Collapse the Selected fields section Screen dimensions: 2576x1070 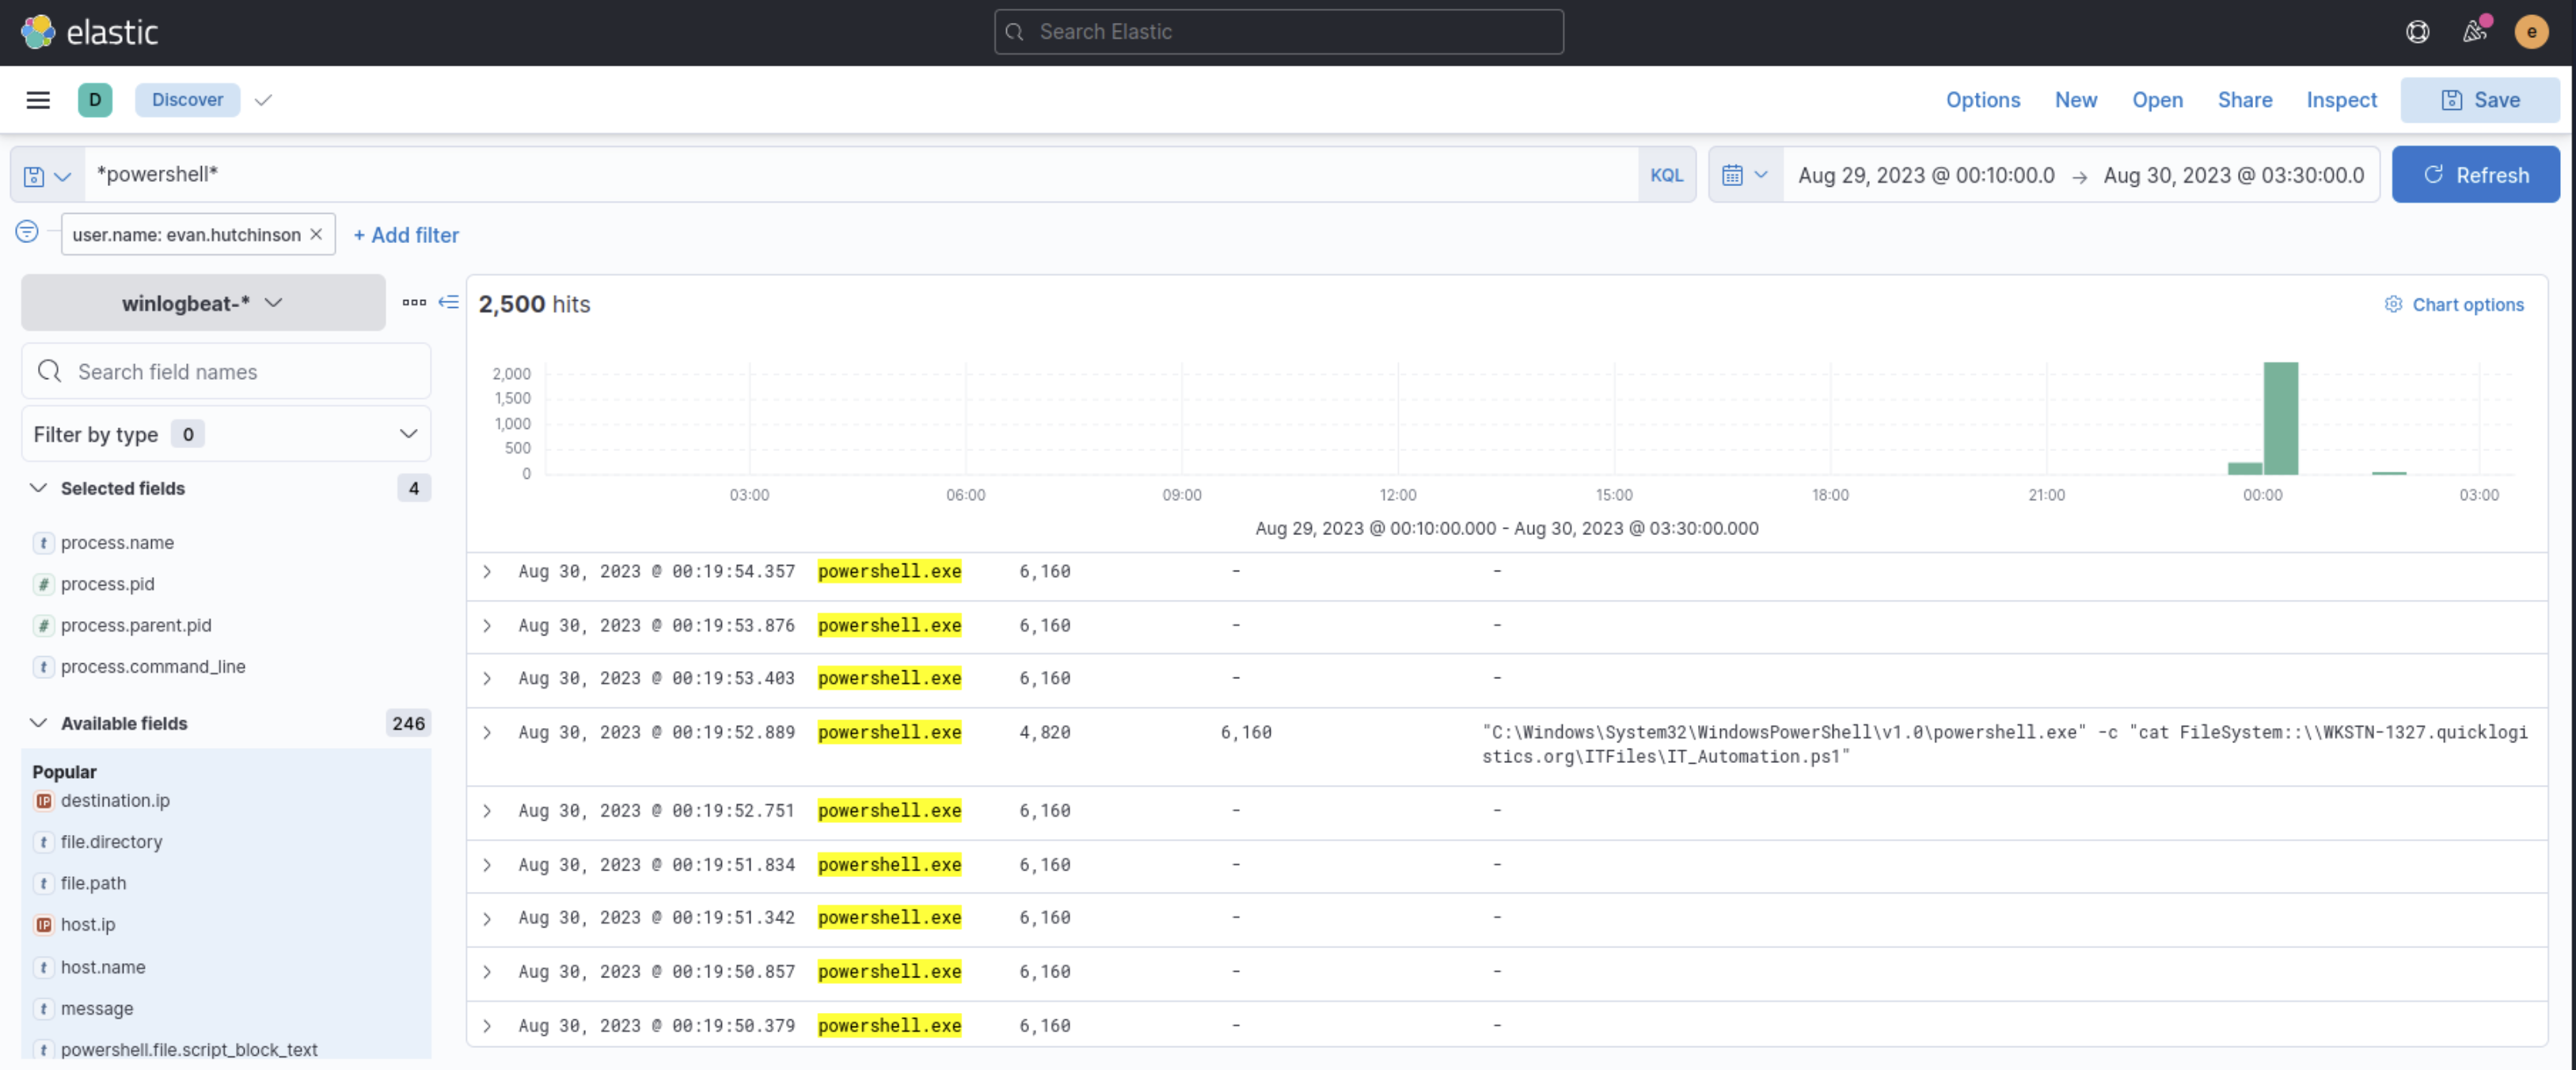[38, 488]
